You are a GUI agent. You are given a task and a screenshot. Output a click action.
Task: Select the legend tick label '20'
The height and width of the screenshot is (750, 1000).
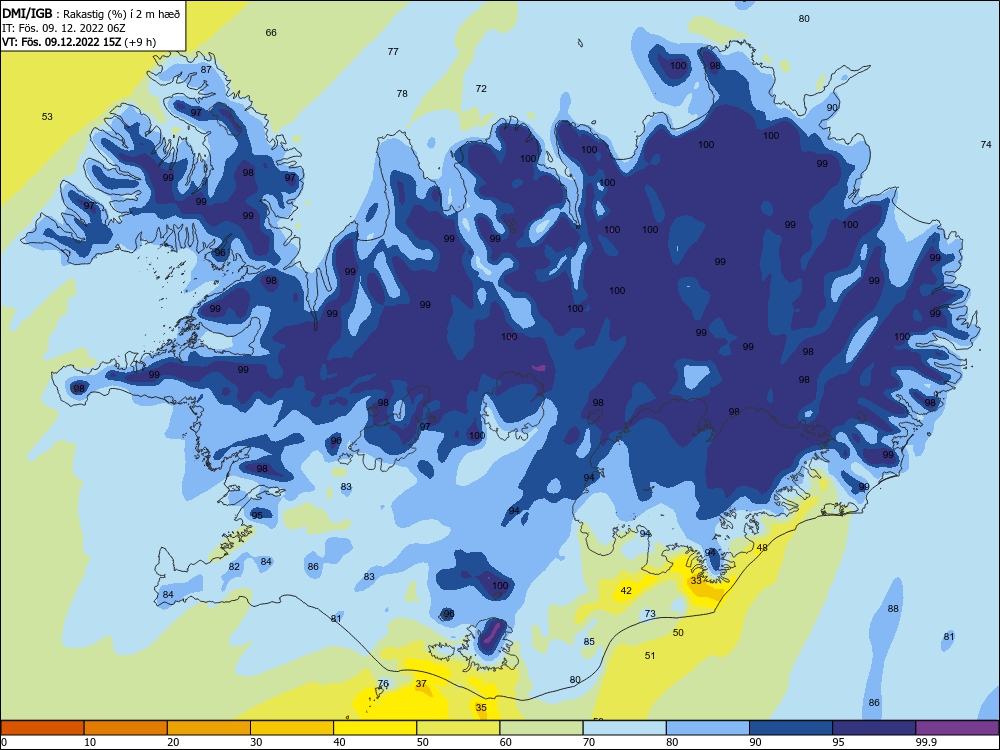[x=173, y=742]
